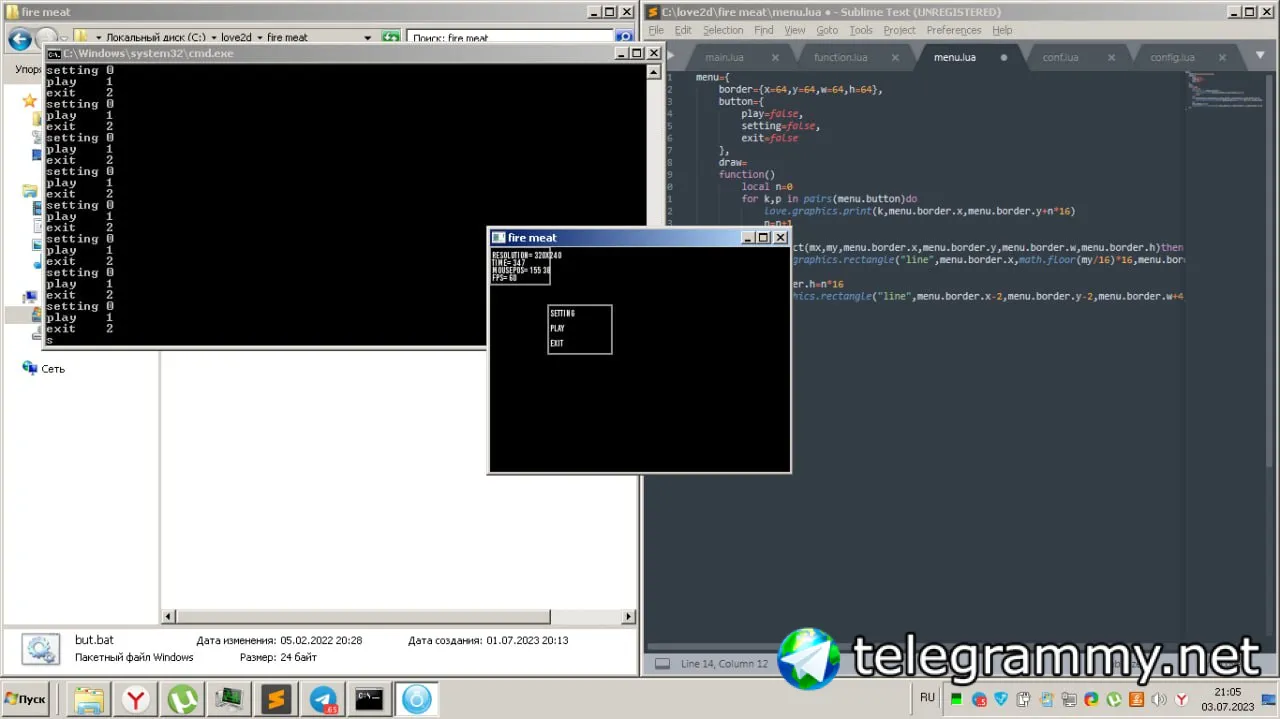
Task: Open the Preferences menu in Sublime Text
Action: pyautogui.click(x=954, y=30)
